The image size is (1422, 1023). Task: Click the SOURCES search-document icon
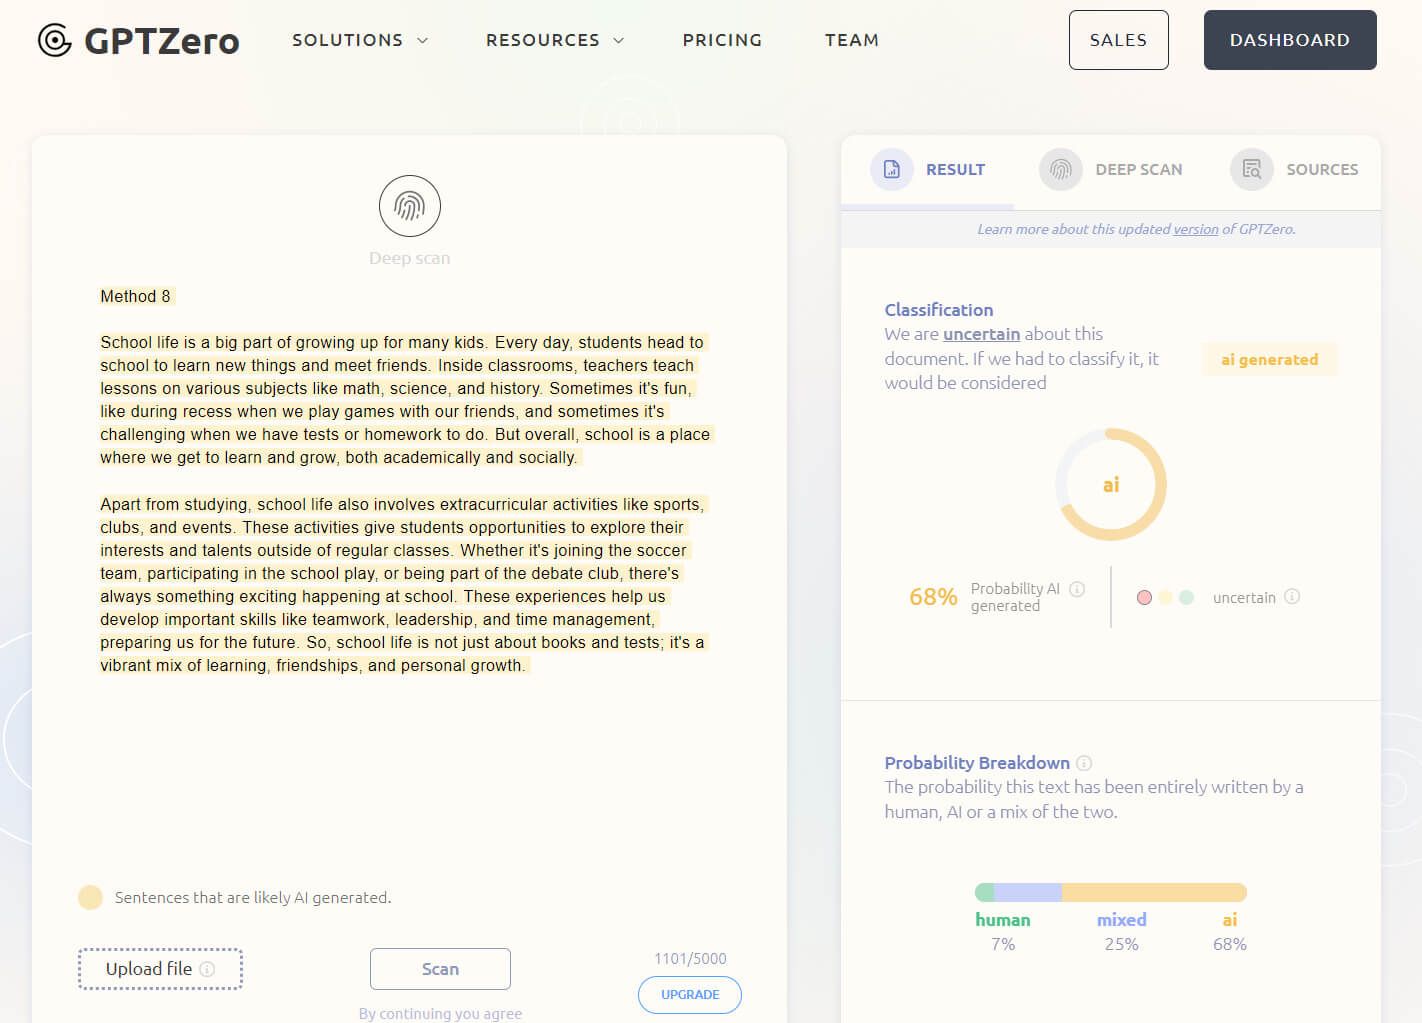1251,169
